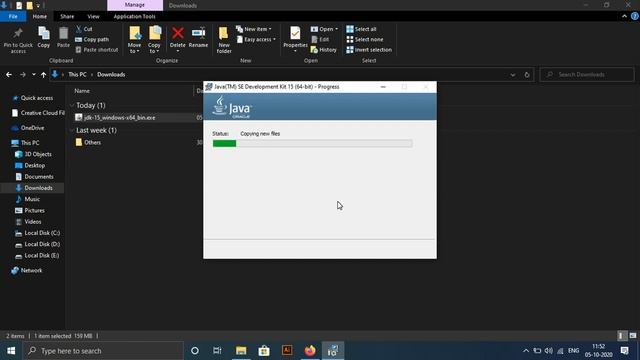The image size is (640, 360).
Task: Select Copy path in Clipboard group
Action: click(x=92, y=40)
